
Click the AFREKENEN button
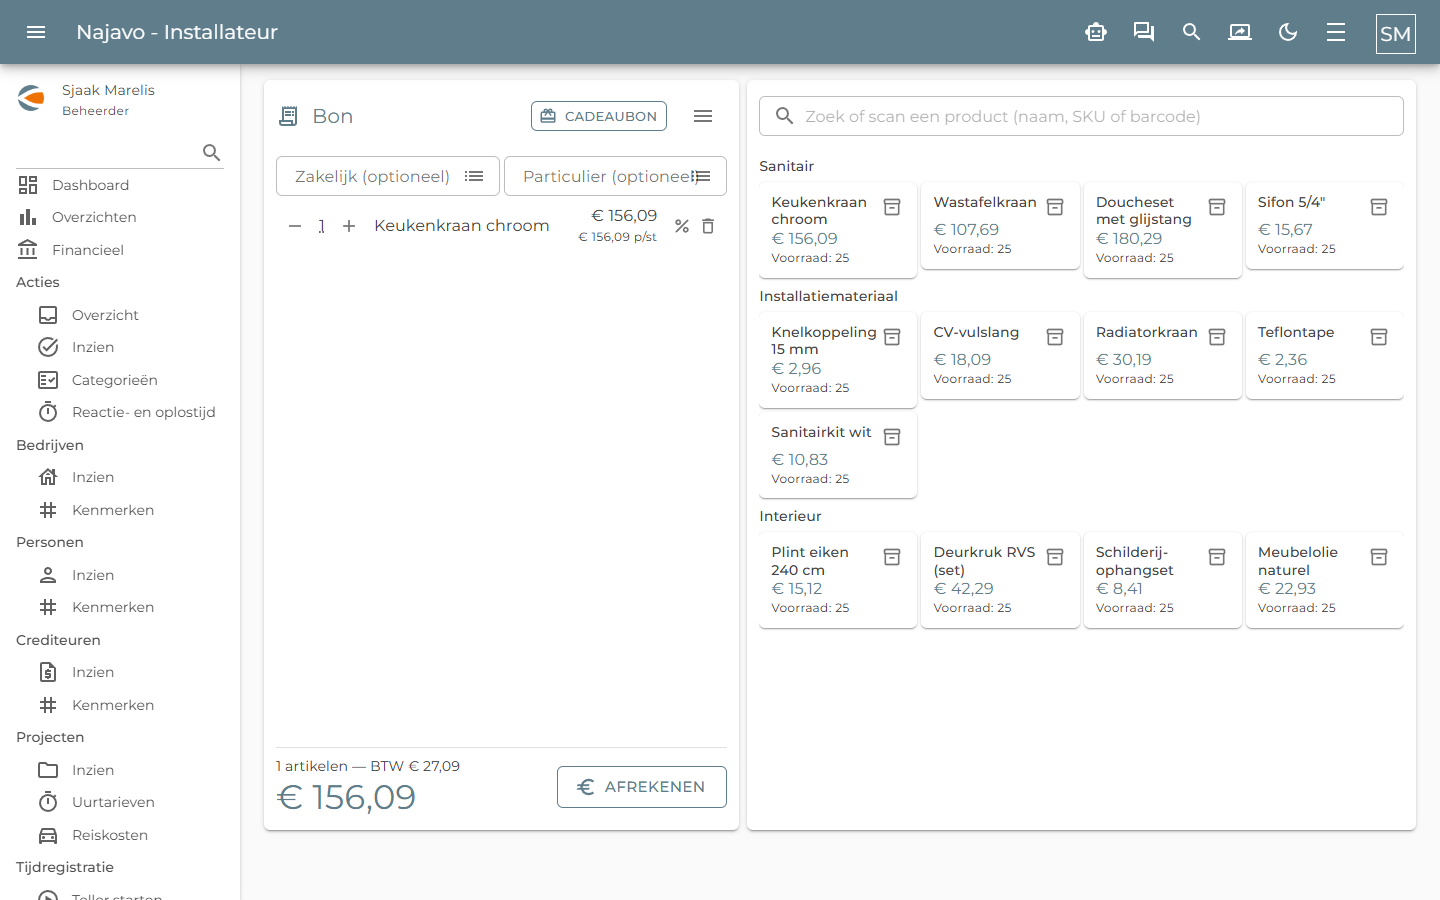click(642, 787)
